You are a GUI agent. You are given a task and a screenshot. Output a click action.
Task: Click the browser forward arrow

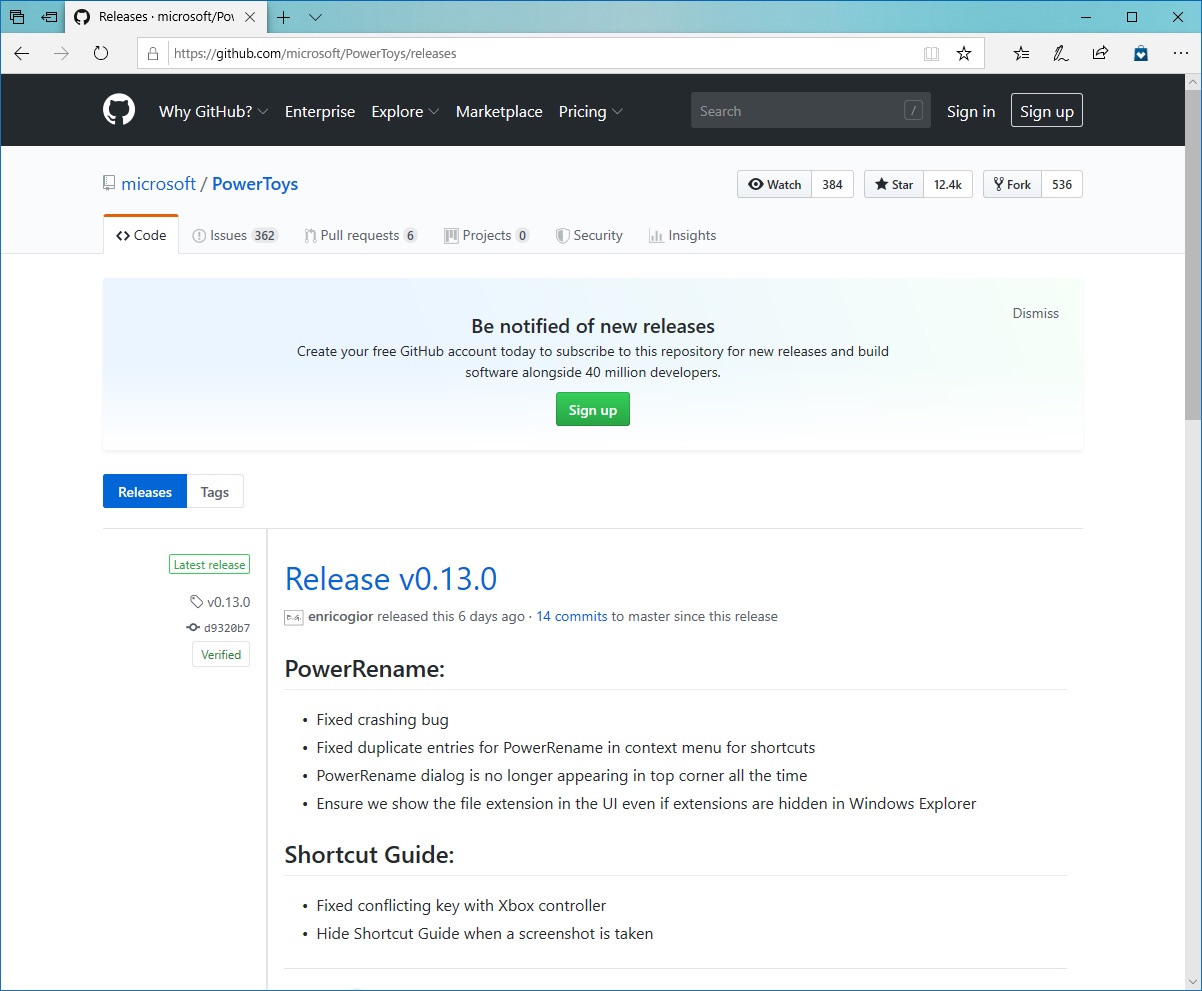pos(61,54)
